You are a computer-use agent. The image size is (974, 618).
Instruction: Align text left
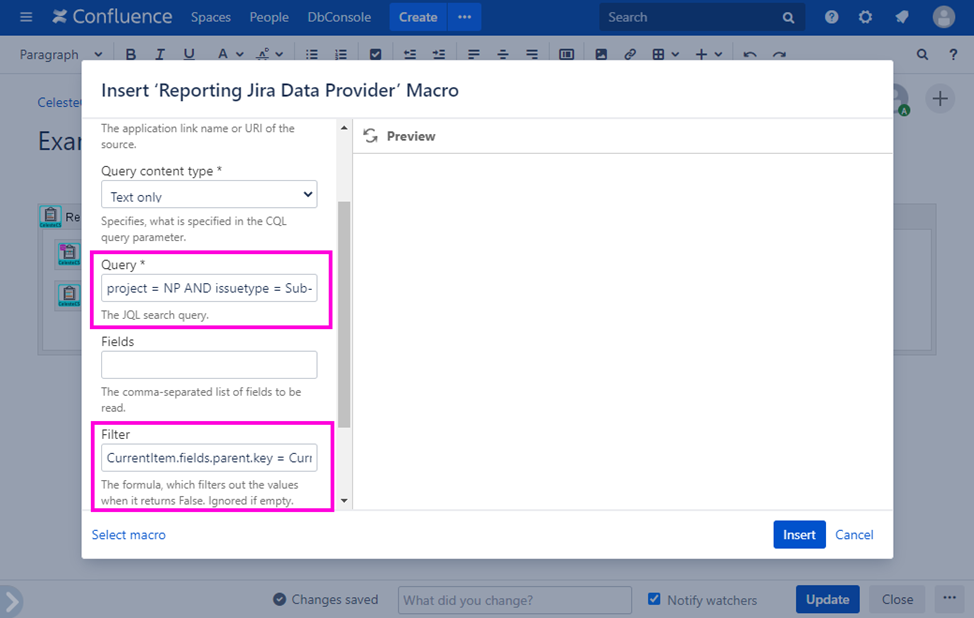pos(474,55)
